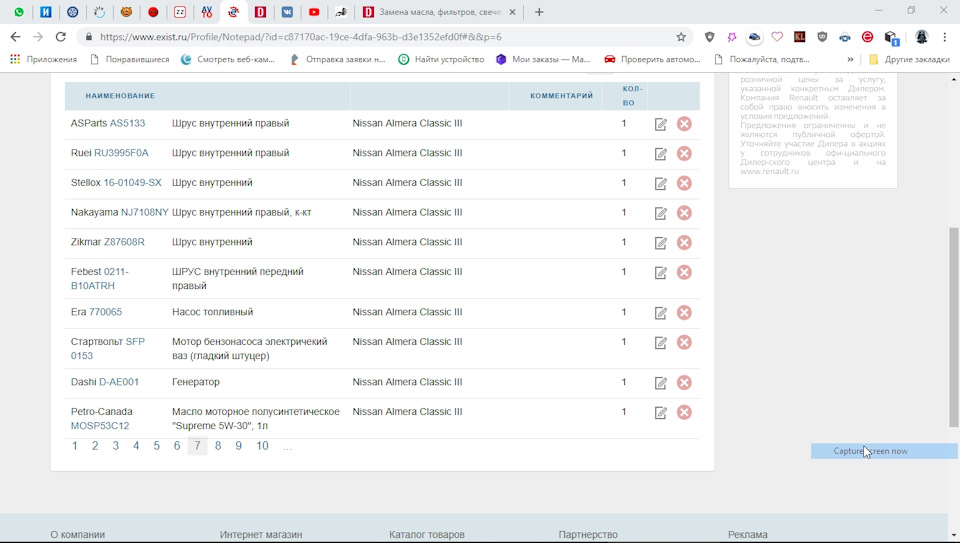Screen dimensions: 960x543
Task: Switch to the Замена масла, фильтров tab
Action: [440, 12]
